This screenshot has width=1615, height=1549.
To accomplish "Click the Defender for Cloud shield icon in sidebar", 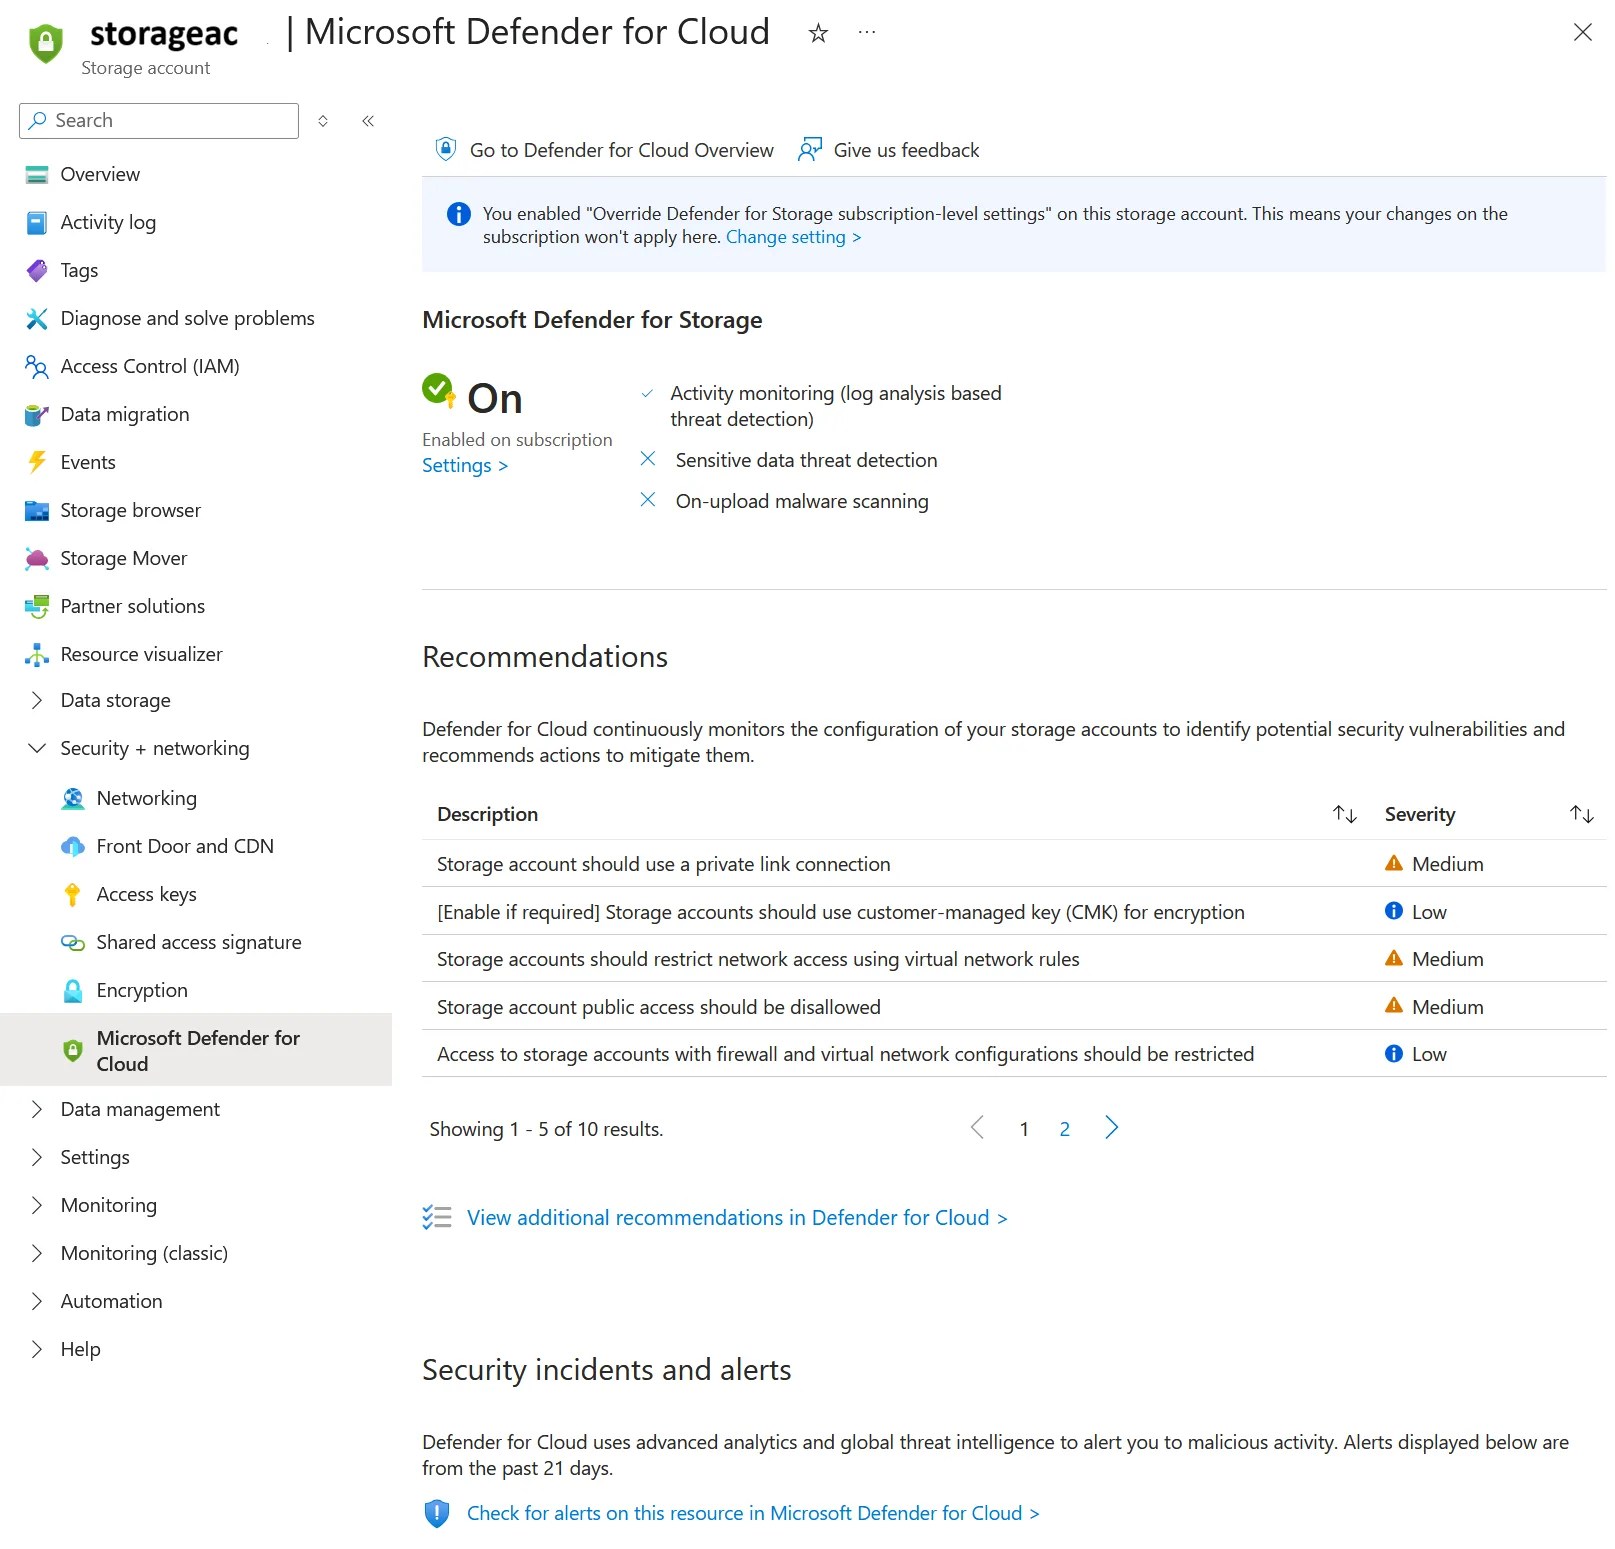I will [x=73, y=1051].
